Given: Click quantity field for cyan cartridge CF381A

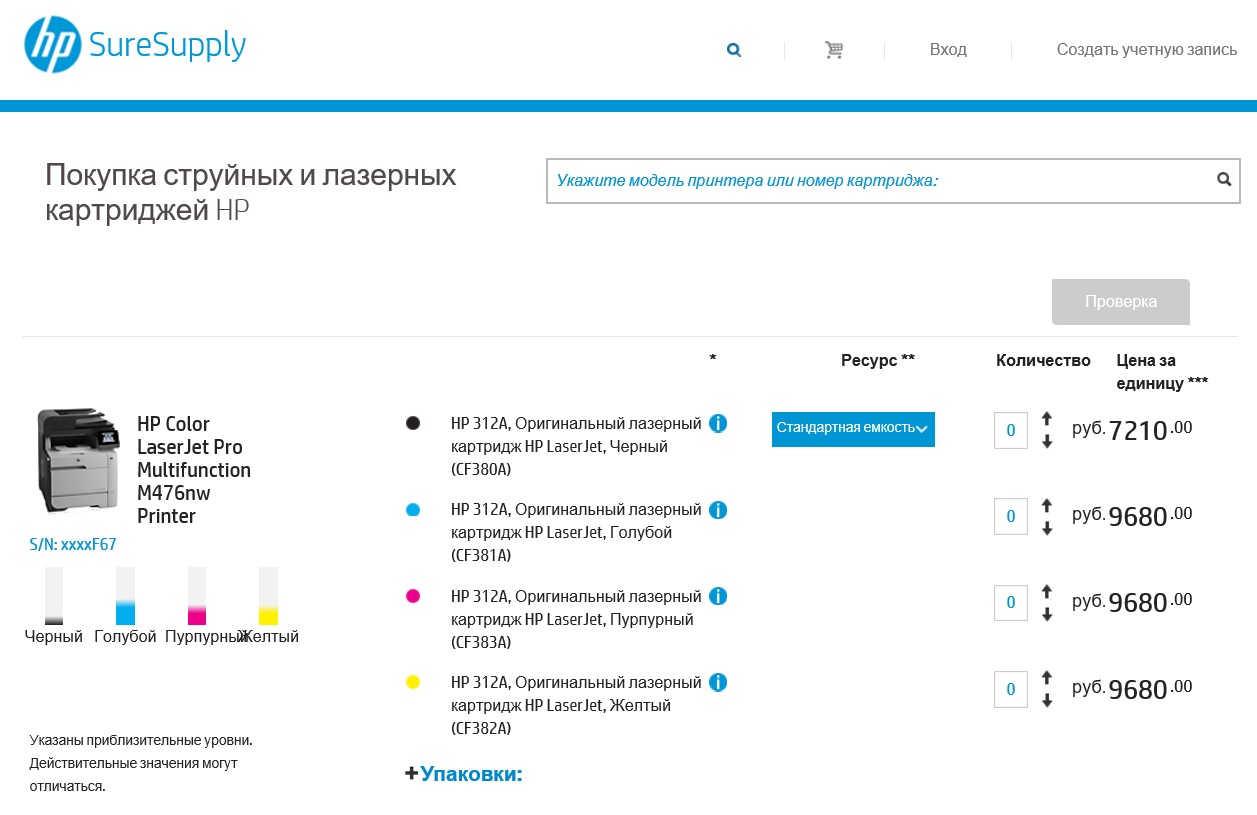Looking at the screenshot, I should pyautogui.click(x=1011, y=516).
